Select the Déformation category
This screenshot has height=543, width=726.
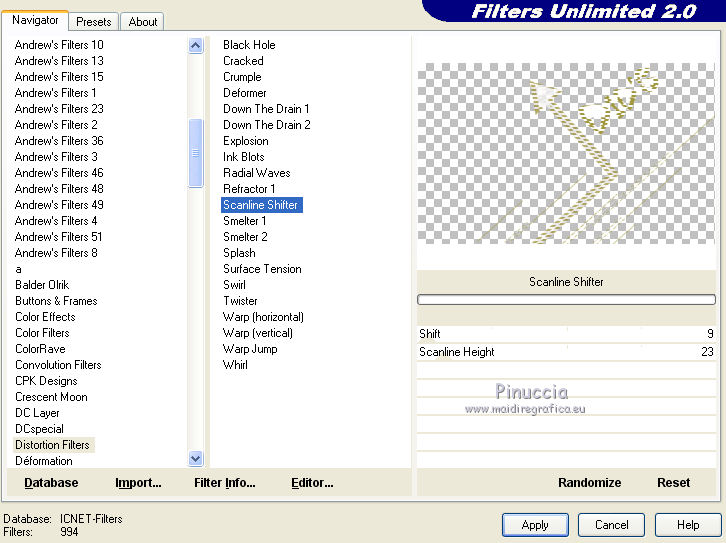[44, 461]
